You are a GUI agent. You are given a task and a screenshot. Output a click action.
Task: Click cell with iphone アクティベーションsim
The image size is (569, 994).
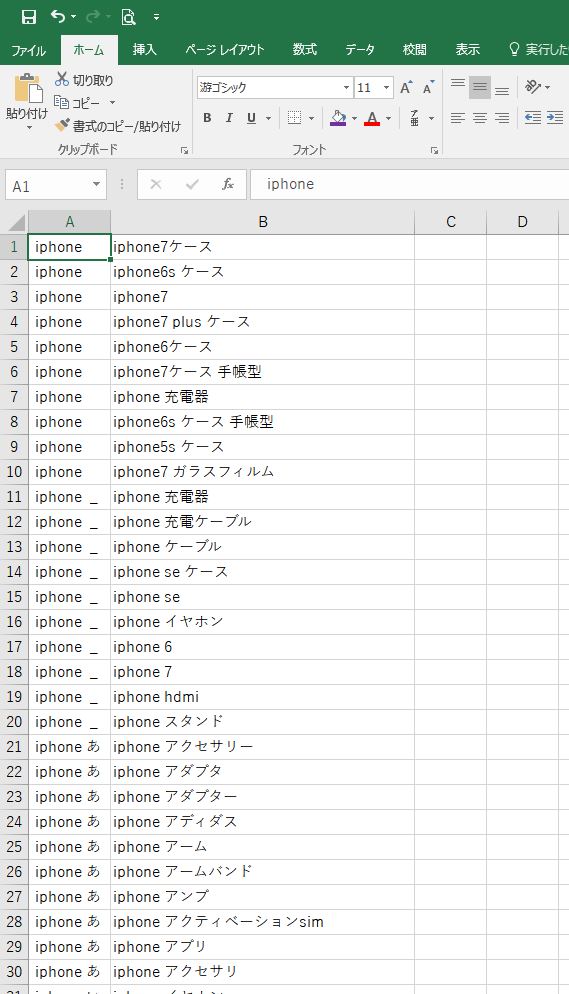(x=262, y=922)
